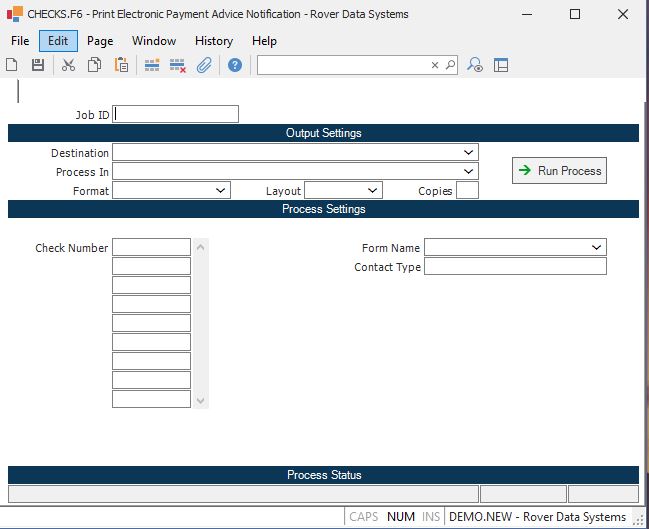The height and width of the screenshot is (529, 649).
Task: Open the History menu
Action: (x=214, y=41)
